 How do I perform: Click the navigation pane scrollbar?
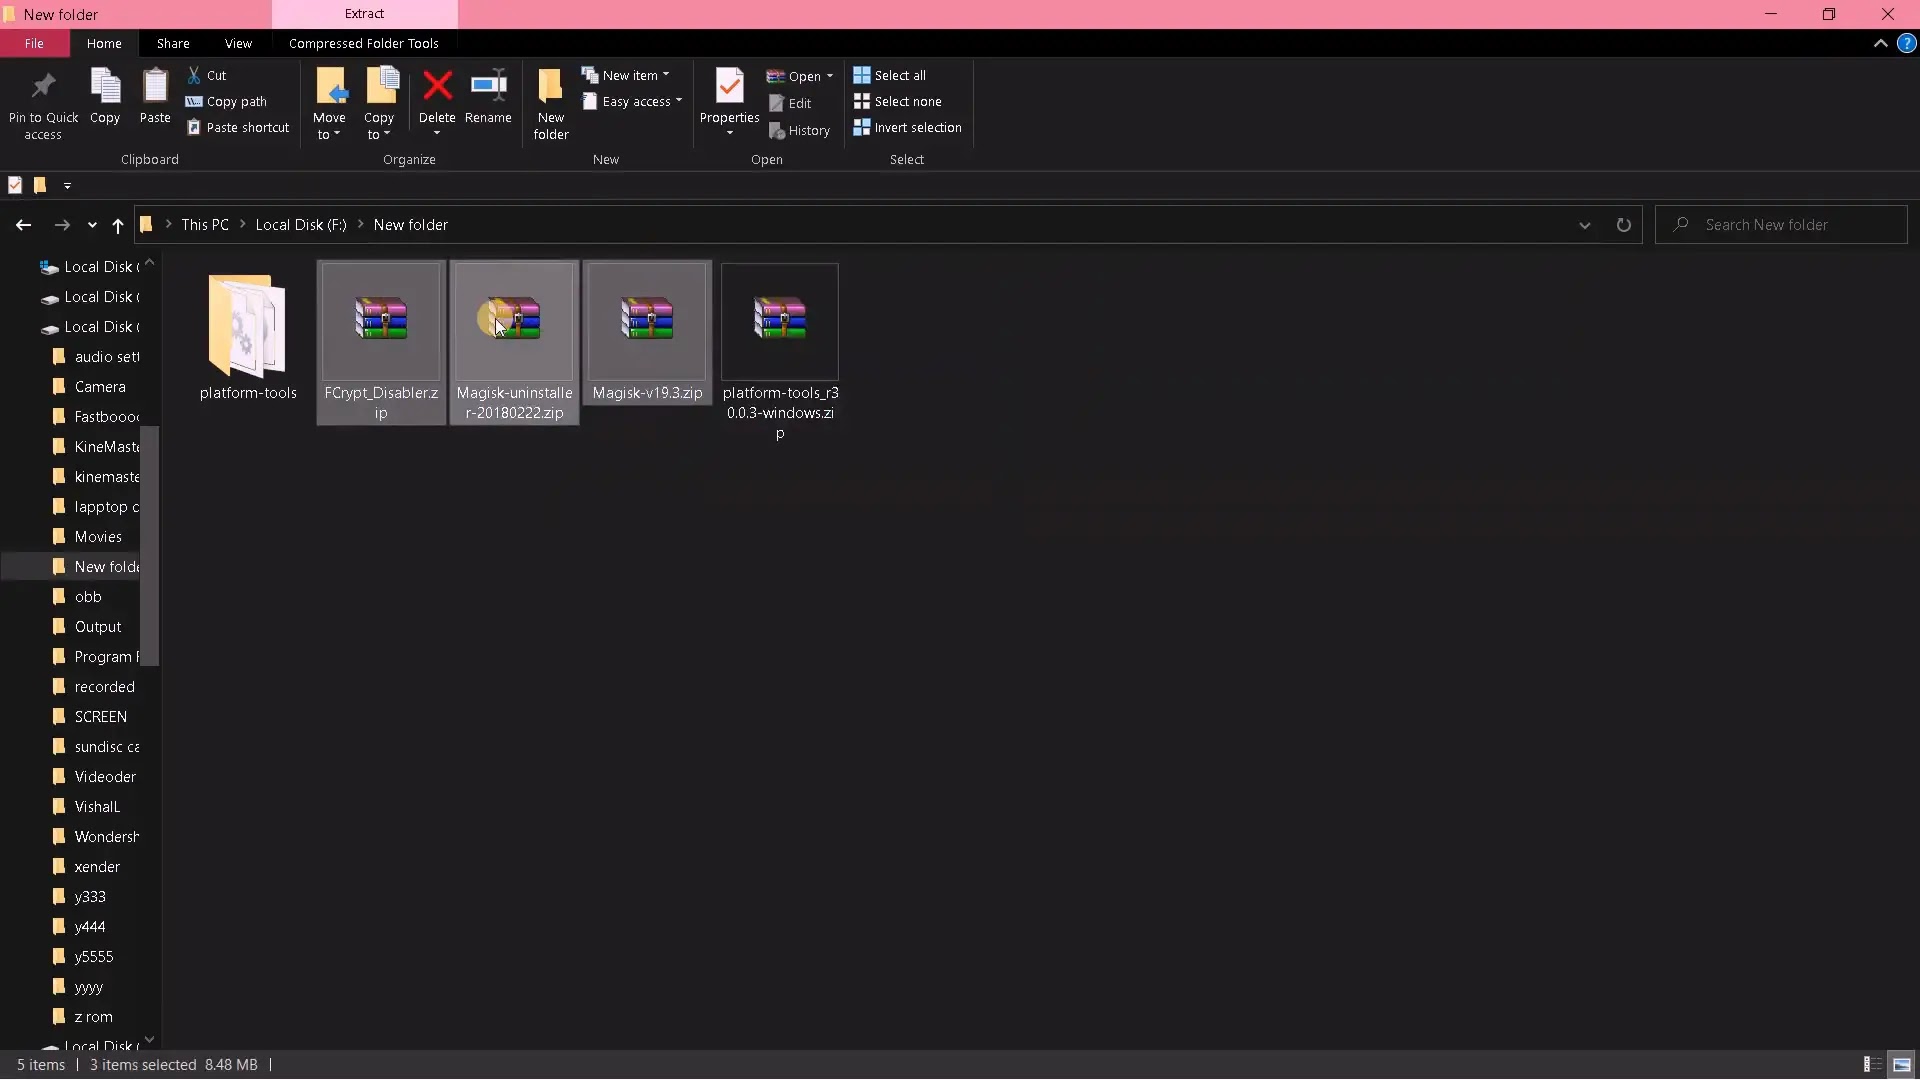149,545
